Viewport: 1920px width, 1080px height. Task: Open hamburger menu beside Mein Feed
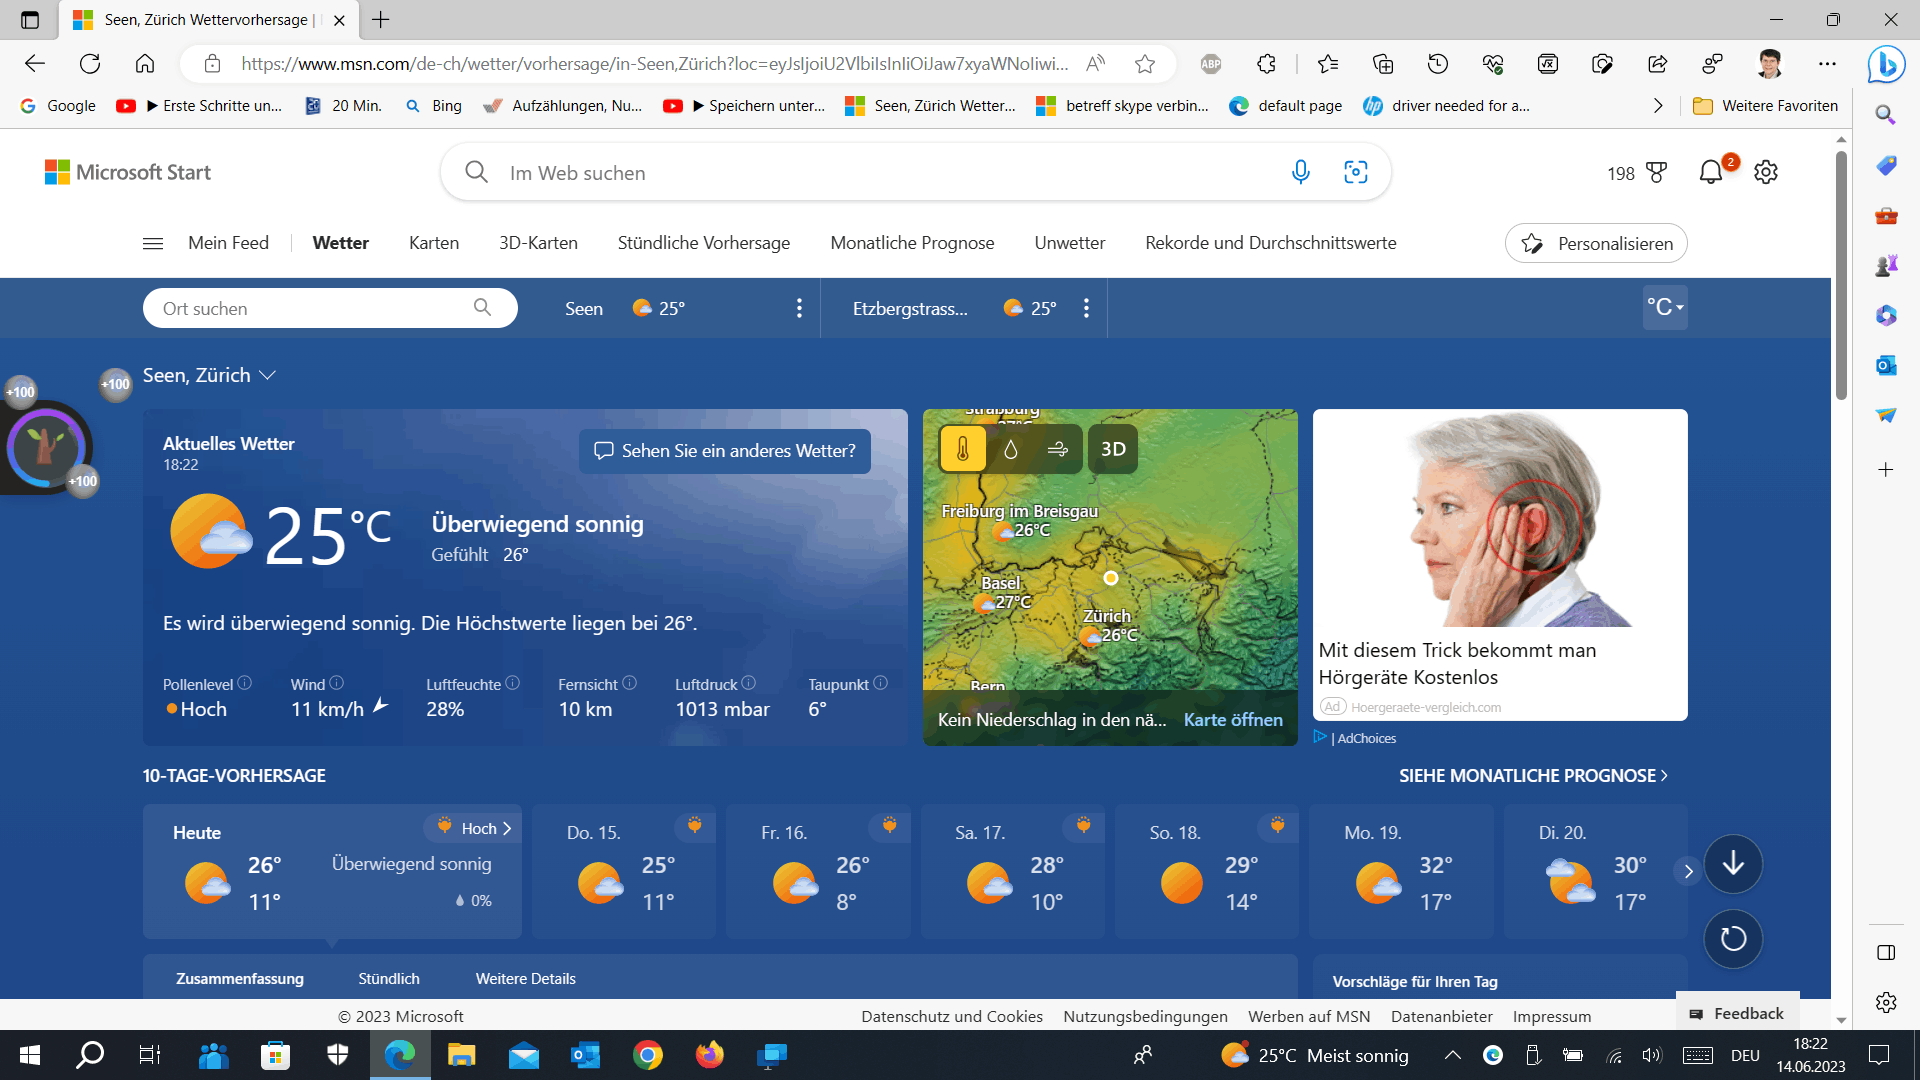(153, 243)
